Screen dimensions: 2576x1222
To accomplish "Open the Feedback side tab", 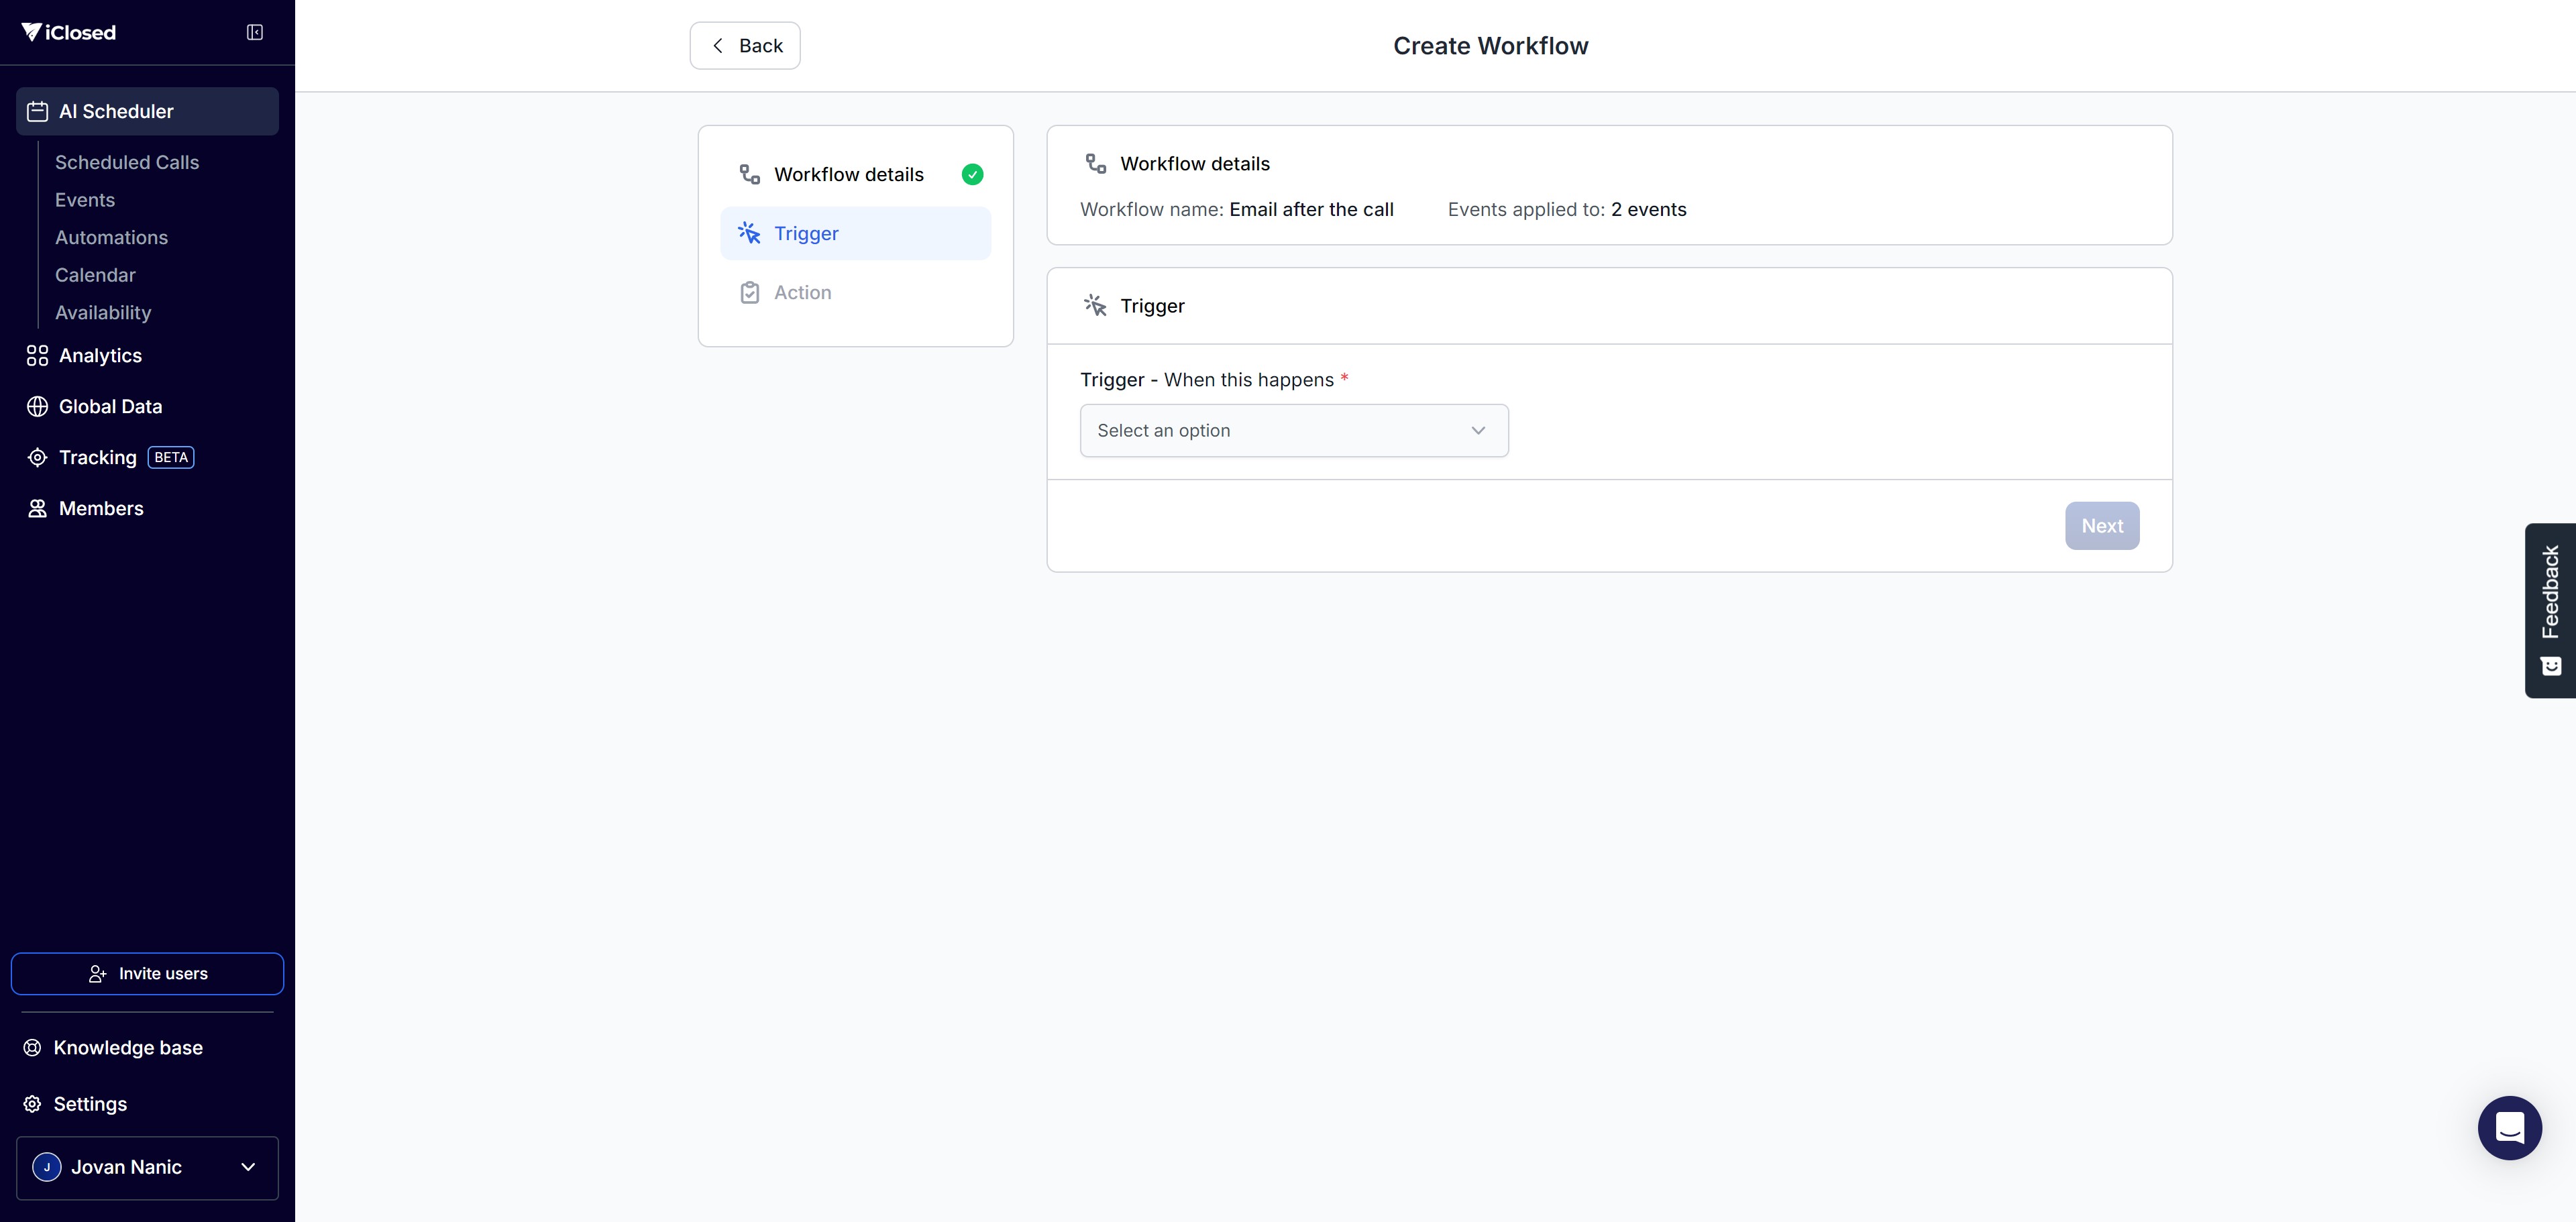I will pyautogui.click(x=2550, y=609).
